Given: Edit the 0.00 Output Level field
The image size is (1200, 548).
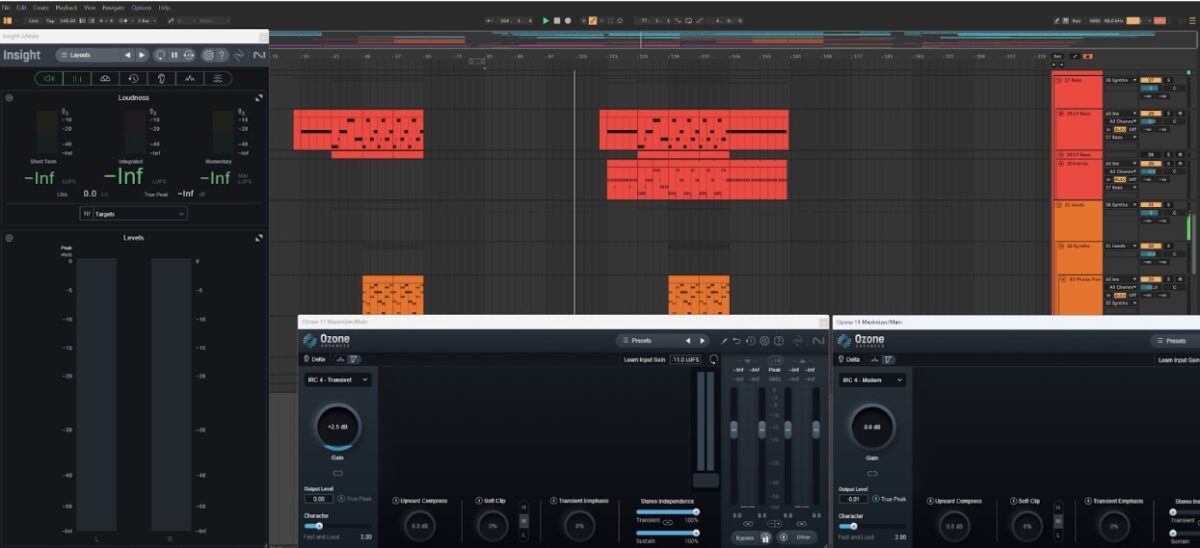Looking at the screenshot, I should pyautogui.click(x=318, y=498).
